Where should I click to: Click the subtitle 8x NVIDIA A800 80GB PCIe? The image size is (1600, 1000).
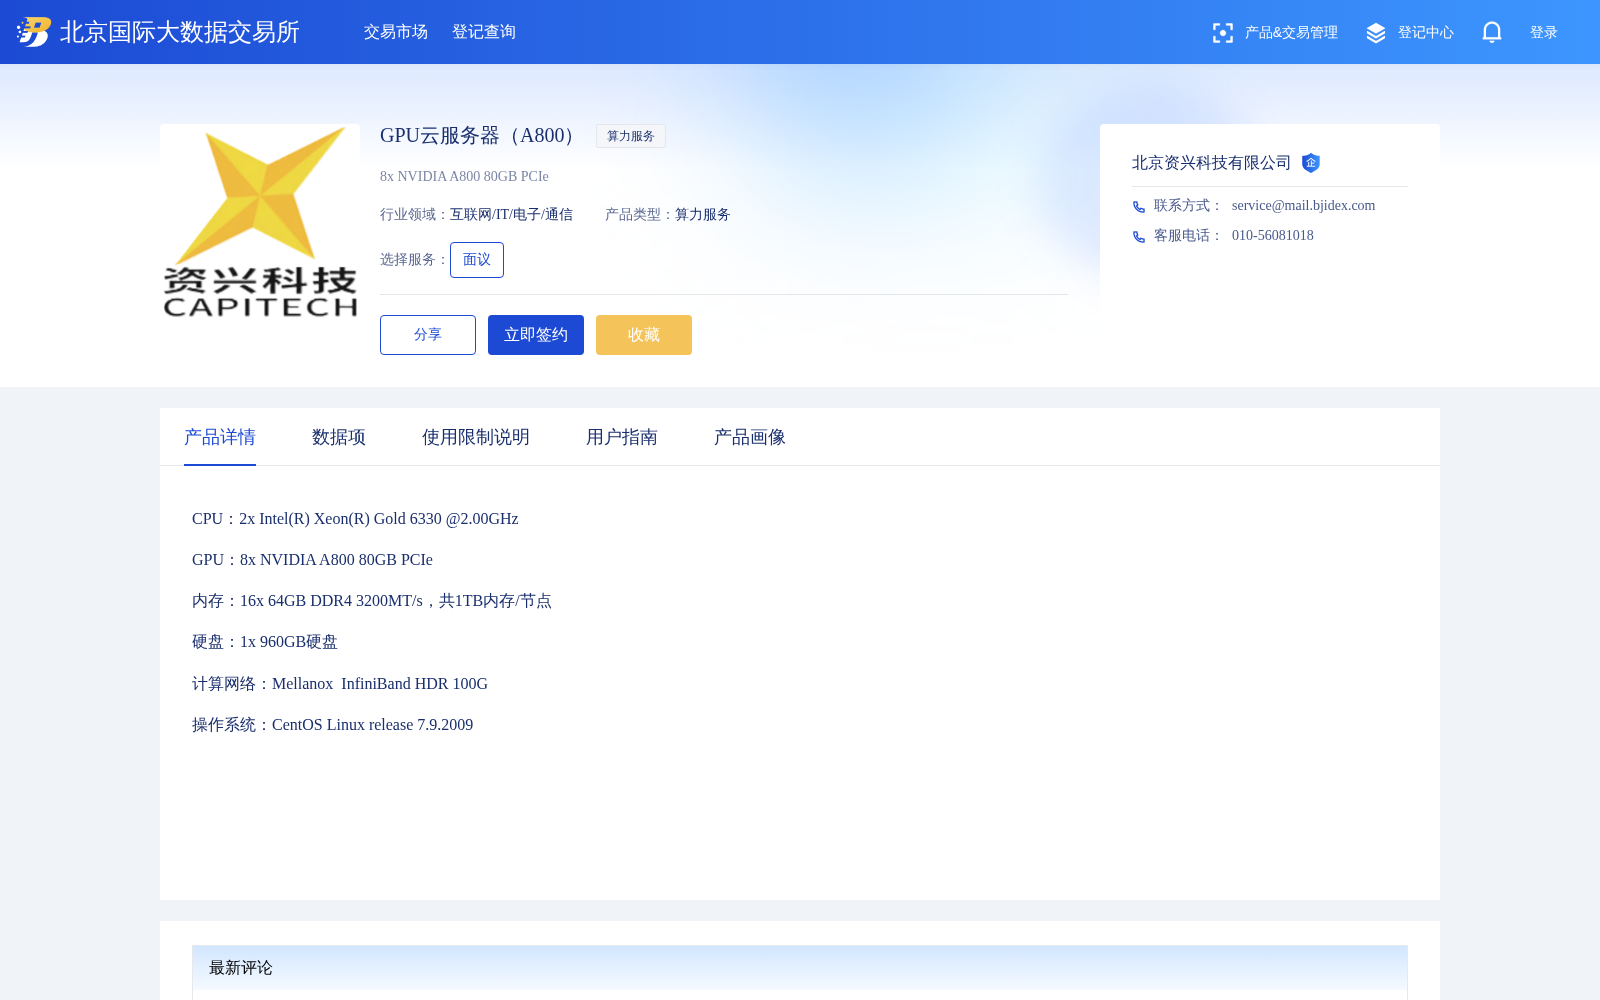(464, 176)
